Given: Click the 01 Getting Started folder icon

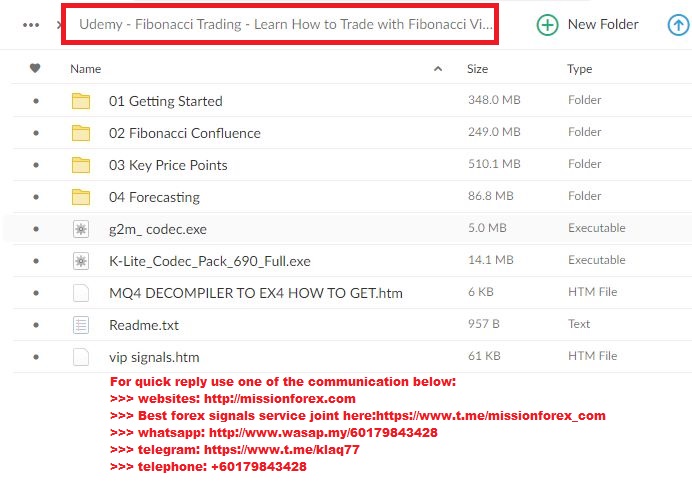Looking at the screenshot, I should 81,101.
